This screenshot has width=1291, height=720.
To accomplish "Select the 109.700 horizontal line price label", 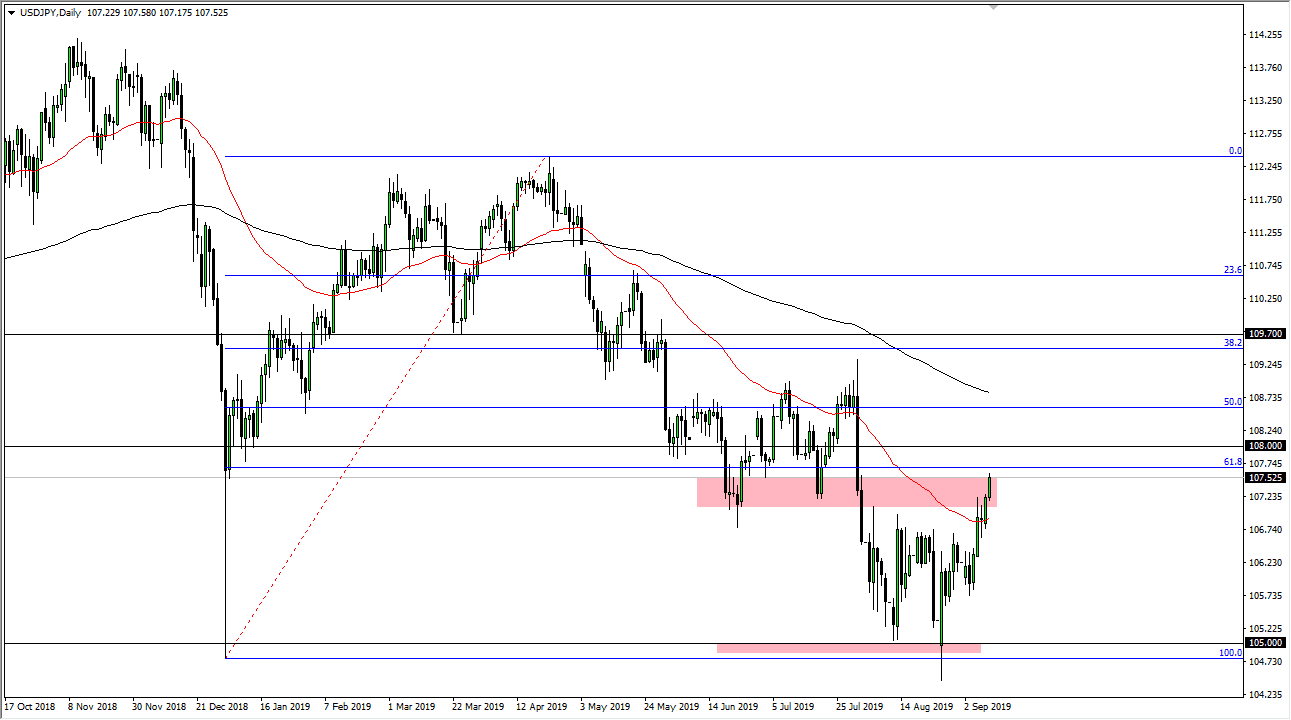I will coord(1266,334).
